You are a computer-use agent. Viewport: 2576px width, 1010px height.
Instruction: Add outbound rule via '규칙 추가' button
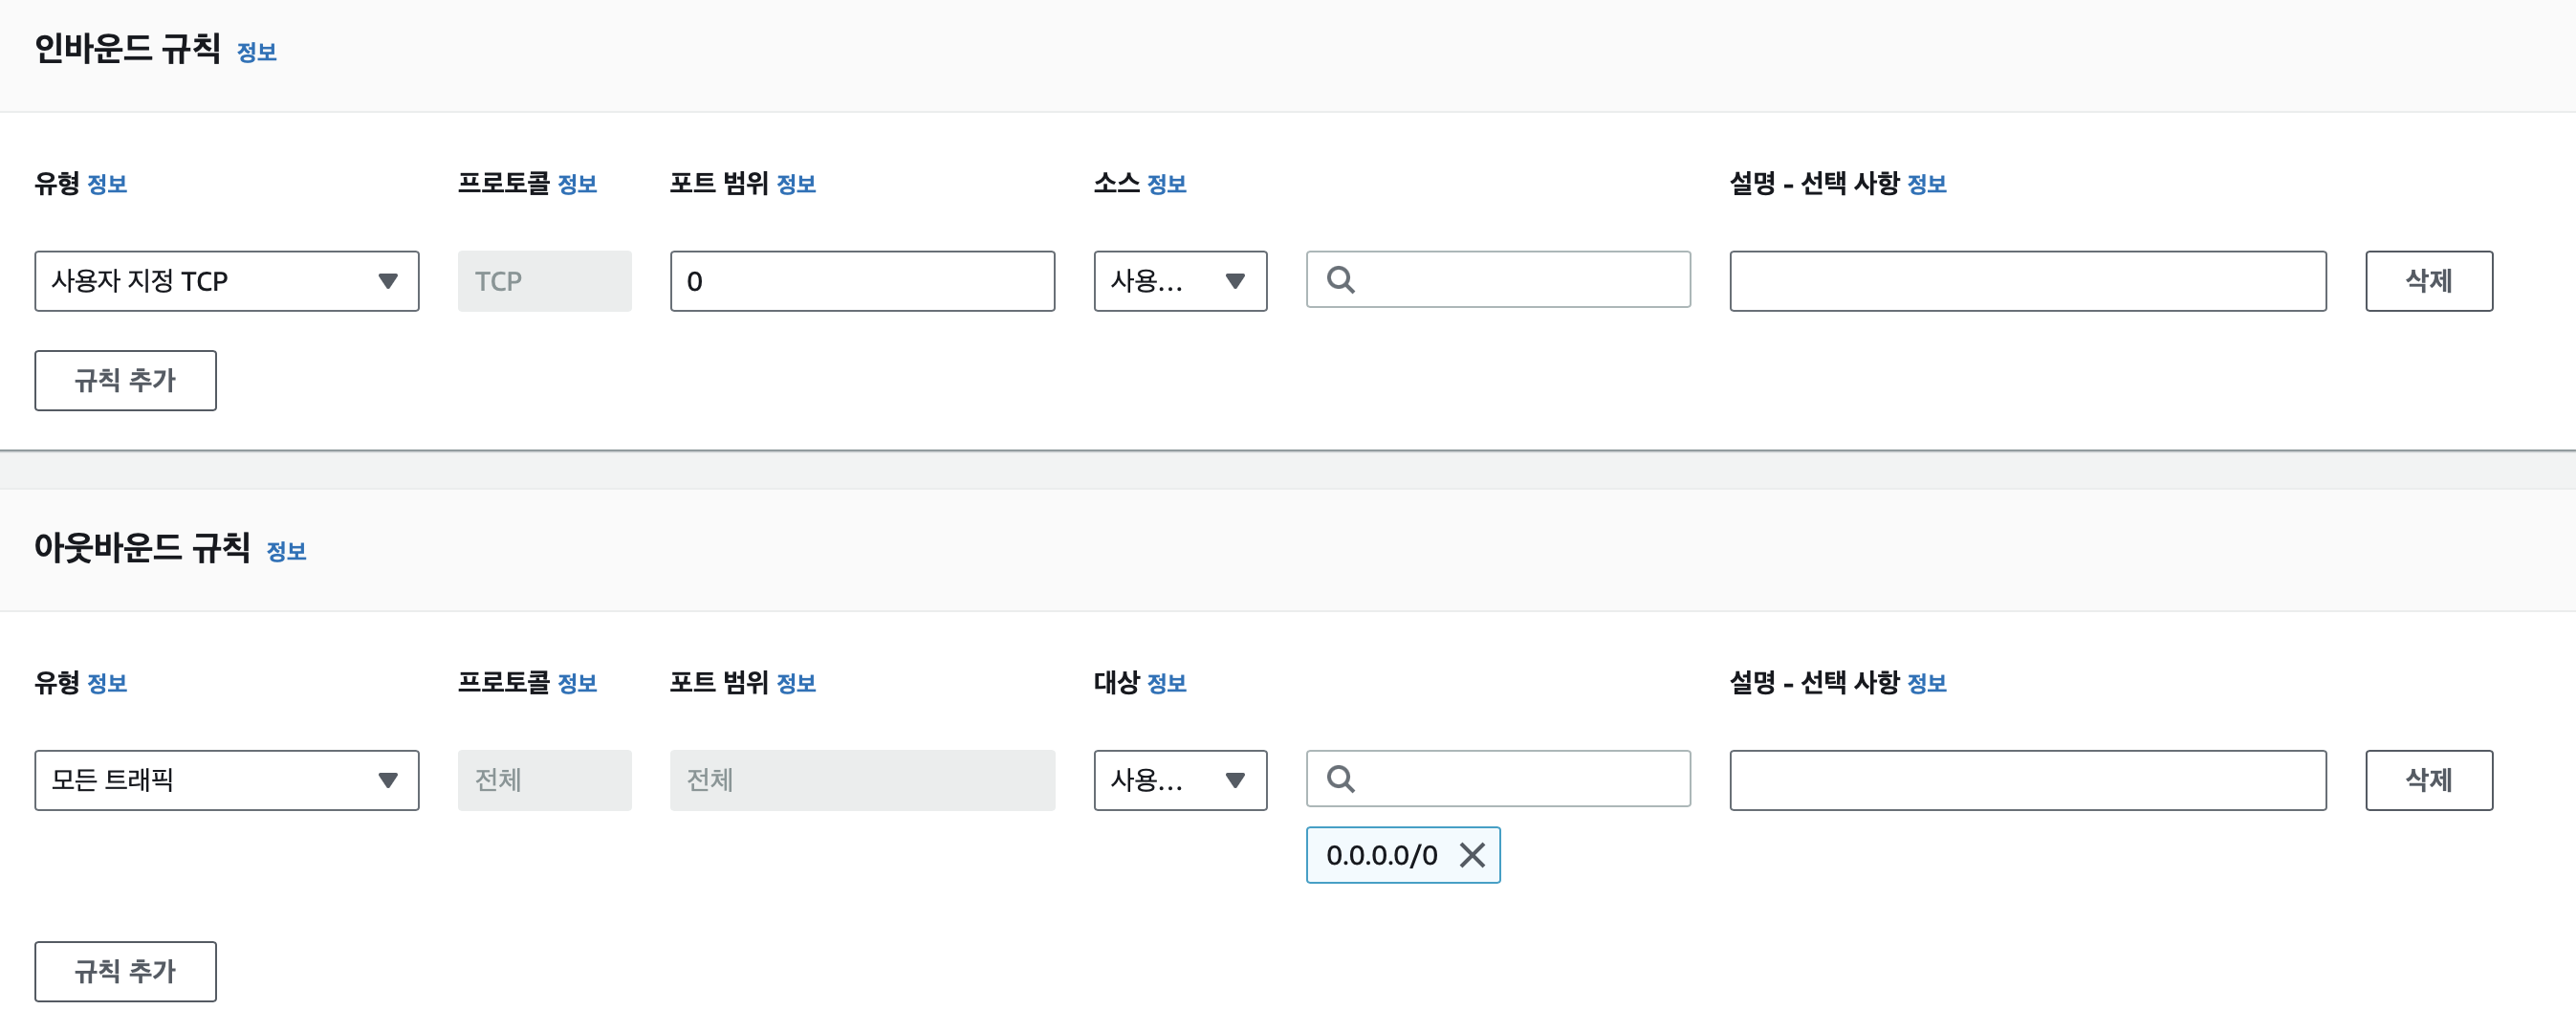(x=125, y=971)
